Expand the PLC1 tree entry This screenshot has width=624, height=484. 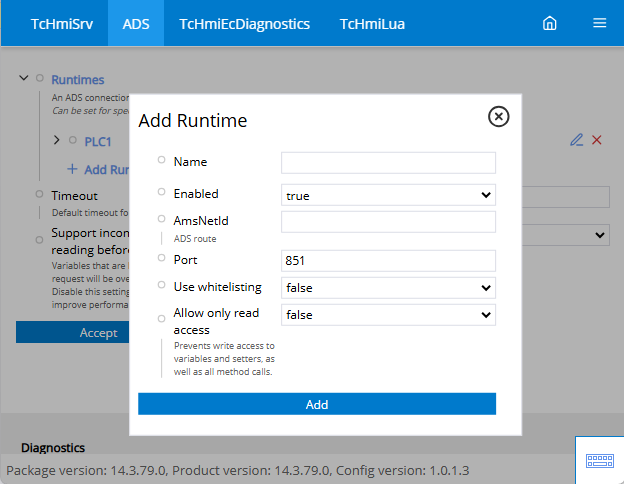(57, 140)
